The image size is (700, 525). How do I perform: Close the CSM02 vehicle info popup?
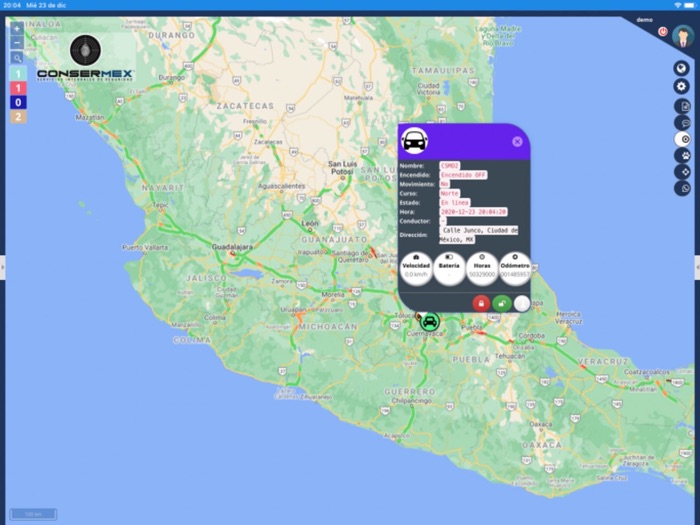click(x=517, y=142)
